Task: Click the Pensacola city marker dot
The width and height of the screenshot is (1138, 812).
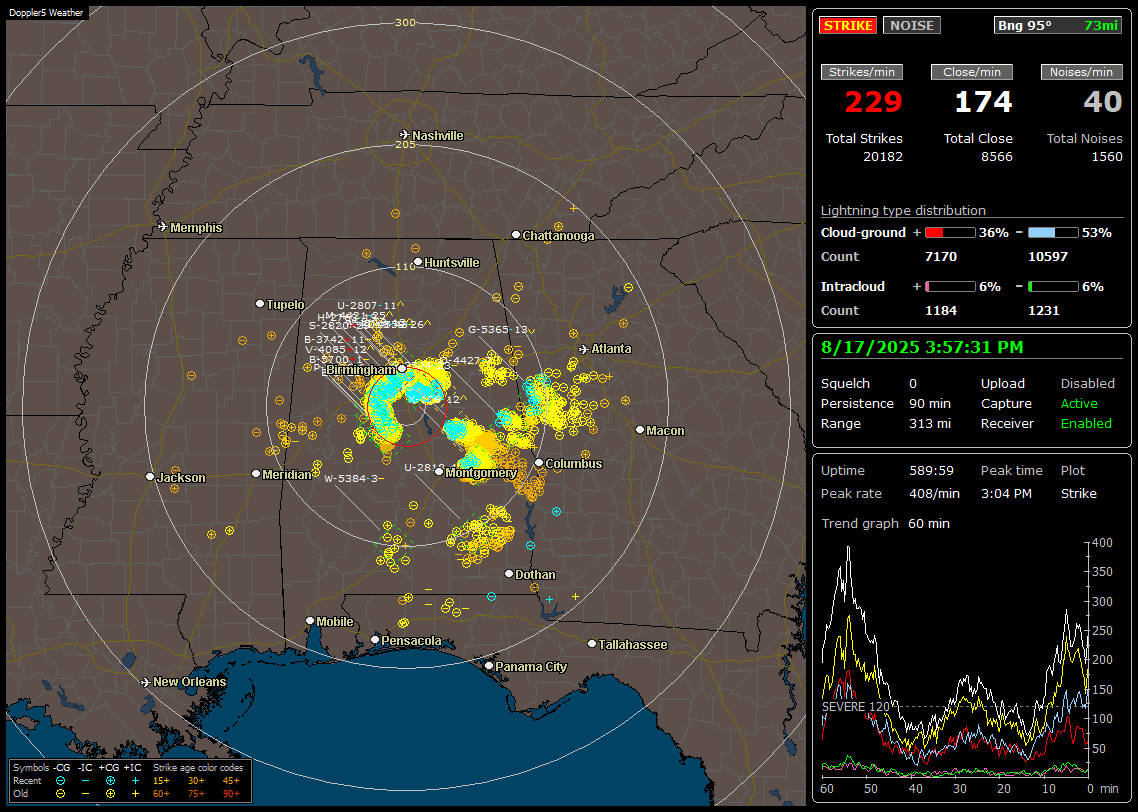Action: (375, 640)
